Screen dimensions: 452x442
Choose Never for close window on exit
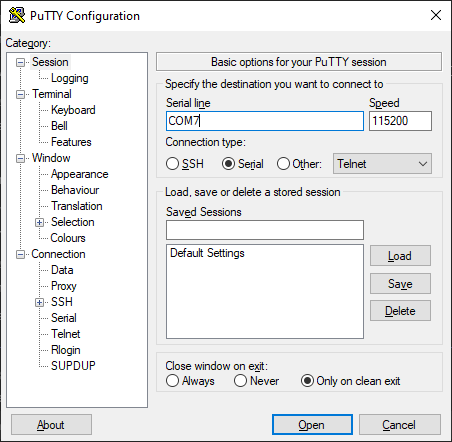[240, 381]
